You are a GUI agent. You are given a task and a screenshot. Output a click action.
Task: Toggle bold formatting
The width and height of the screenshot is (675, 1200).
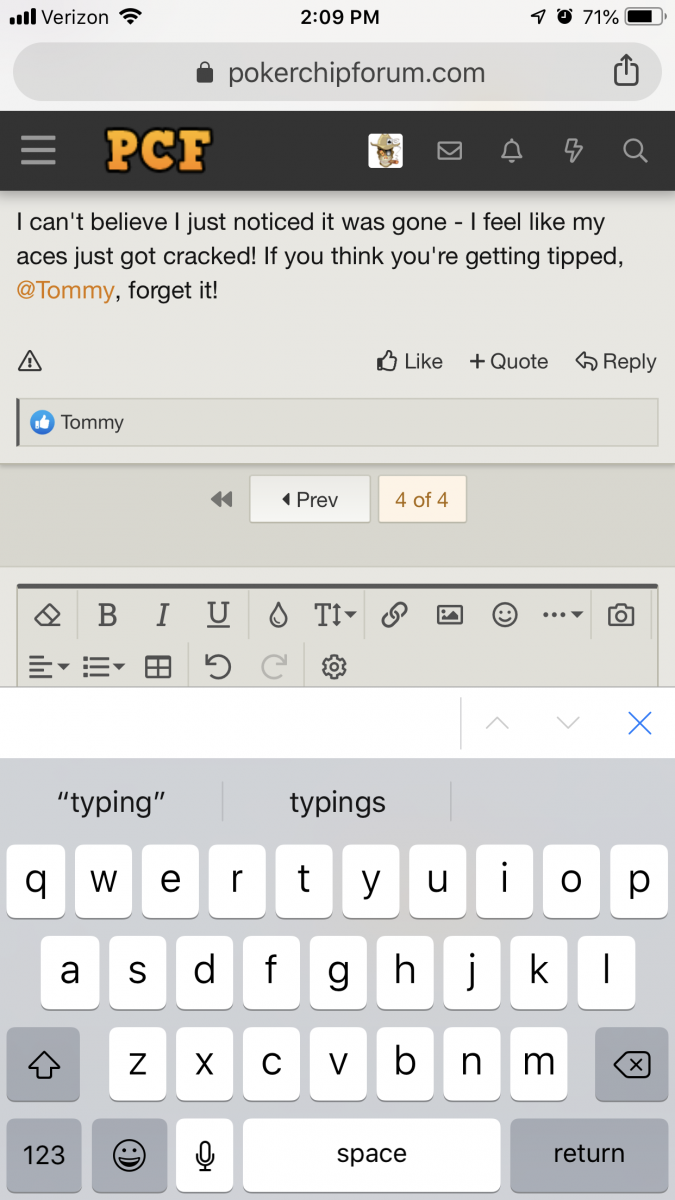coord(107,615)
